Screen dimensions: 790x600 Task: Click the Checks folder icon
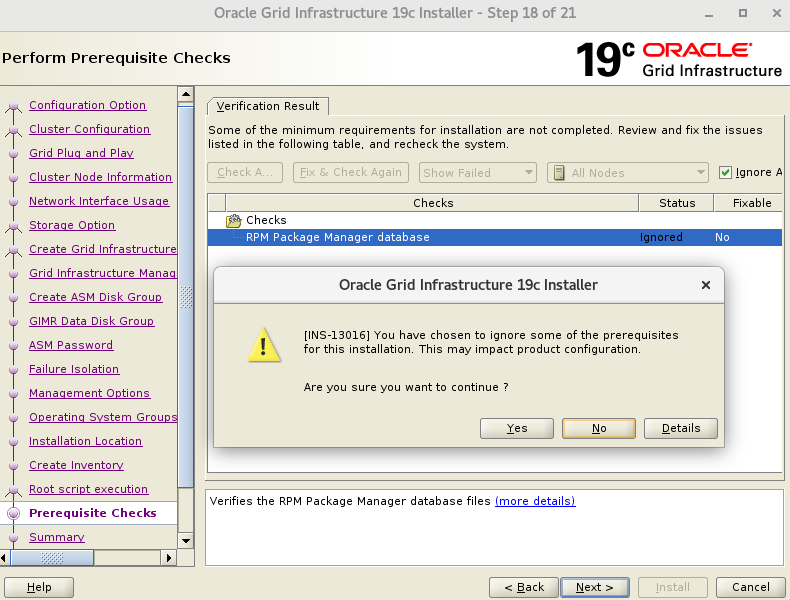(234, 220)
